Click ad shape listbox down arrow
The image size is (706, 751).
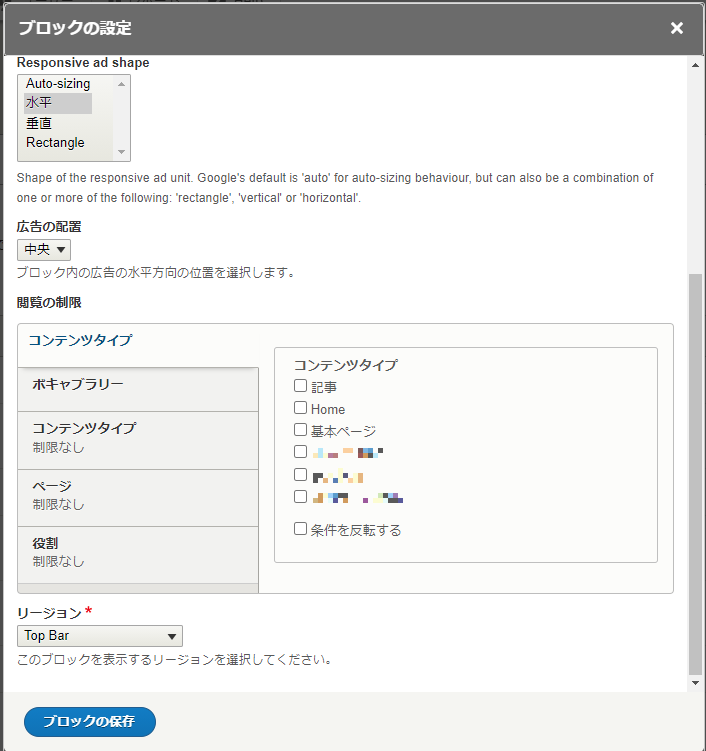(x=121, y=152)
